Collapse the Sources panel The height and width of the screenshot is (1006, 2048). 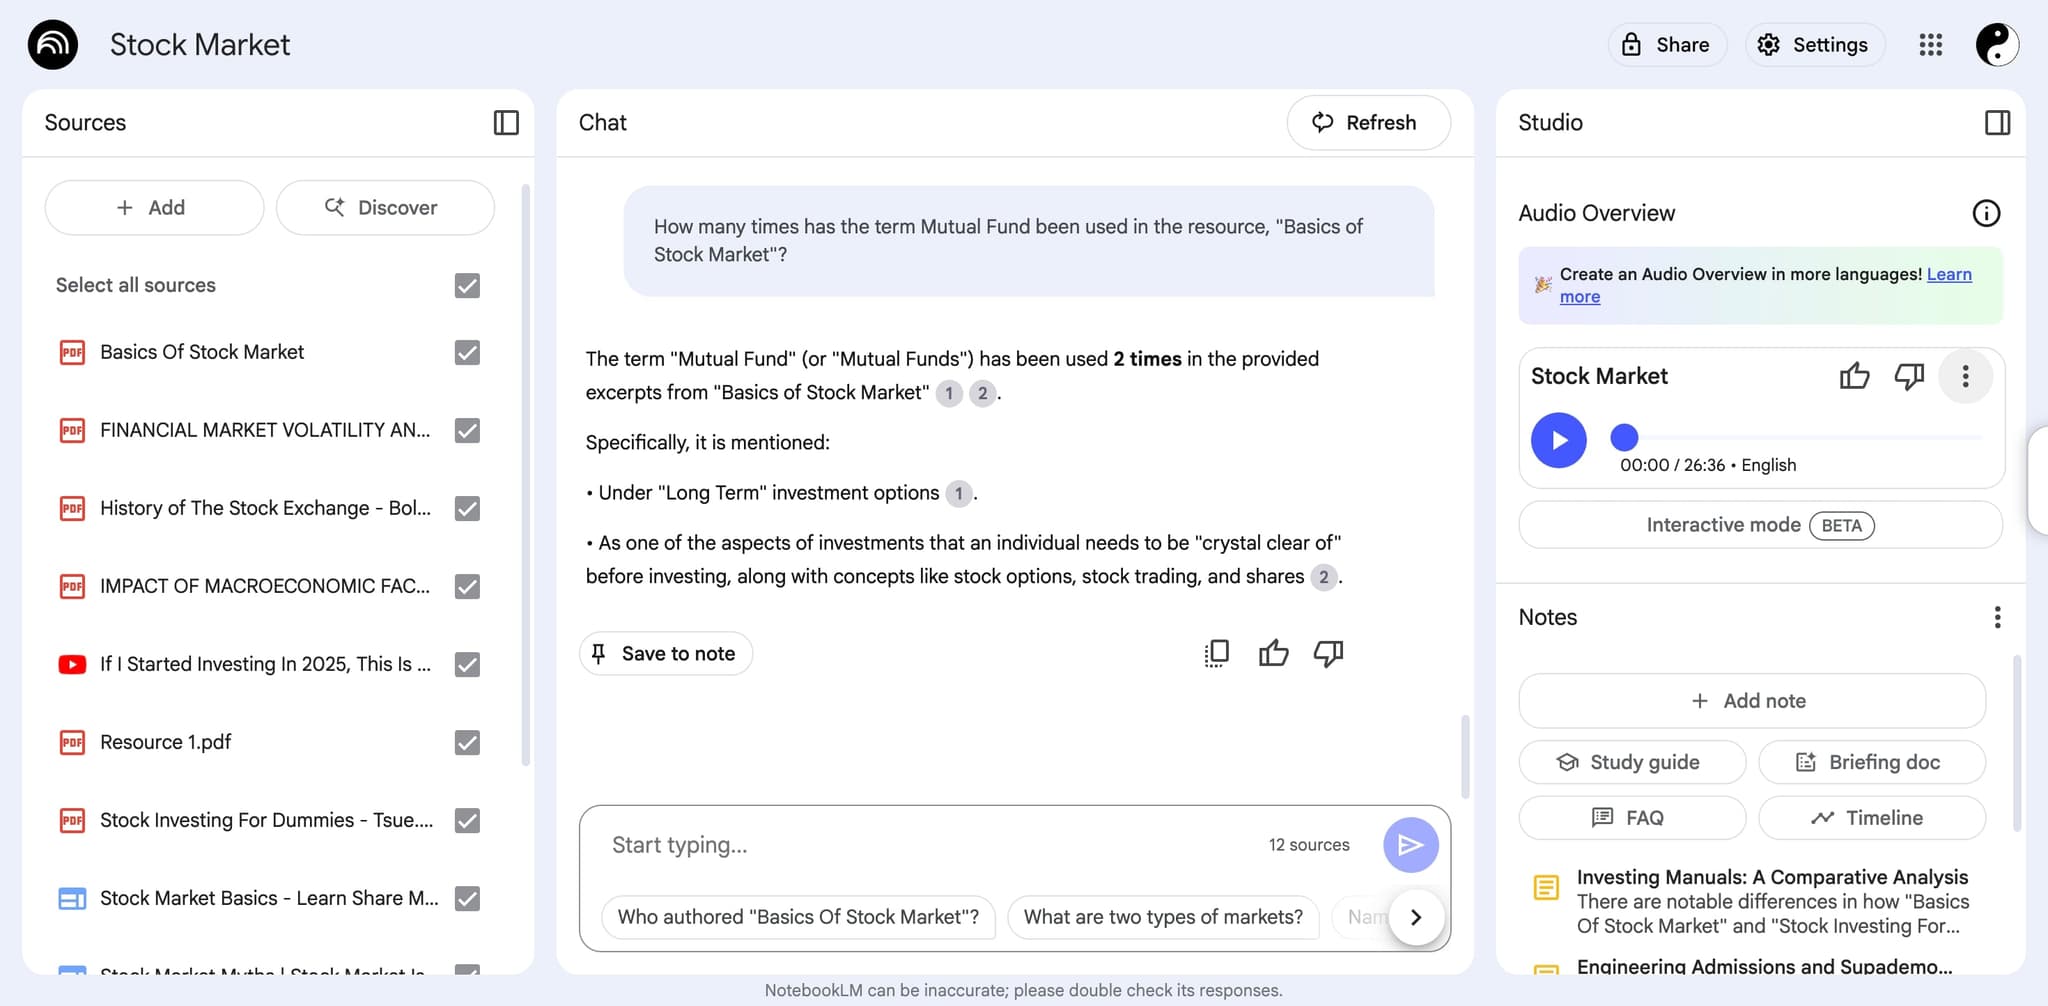pos(506,123)
